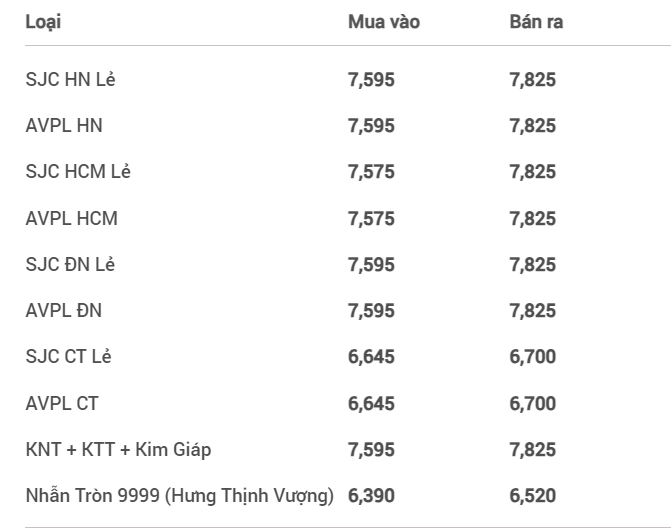This screenshot has width=672, height=528.
Task: Click the "KNT + KTT + Kim Giáp" label
Action: click(x=118, y=448)
